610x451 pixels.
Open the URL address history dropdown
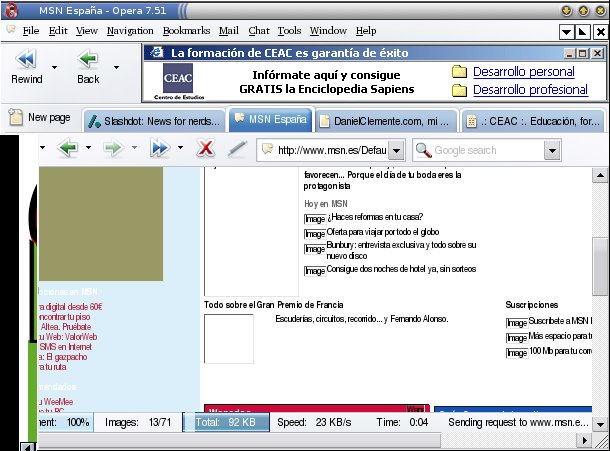tap(396, 150)
